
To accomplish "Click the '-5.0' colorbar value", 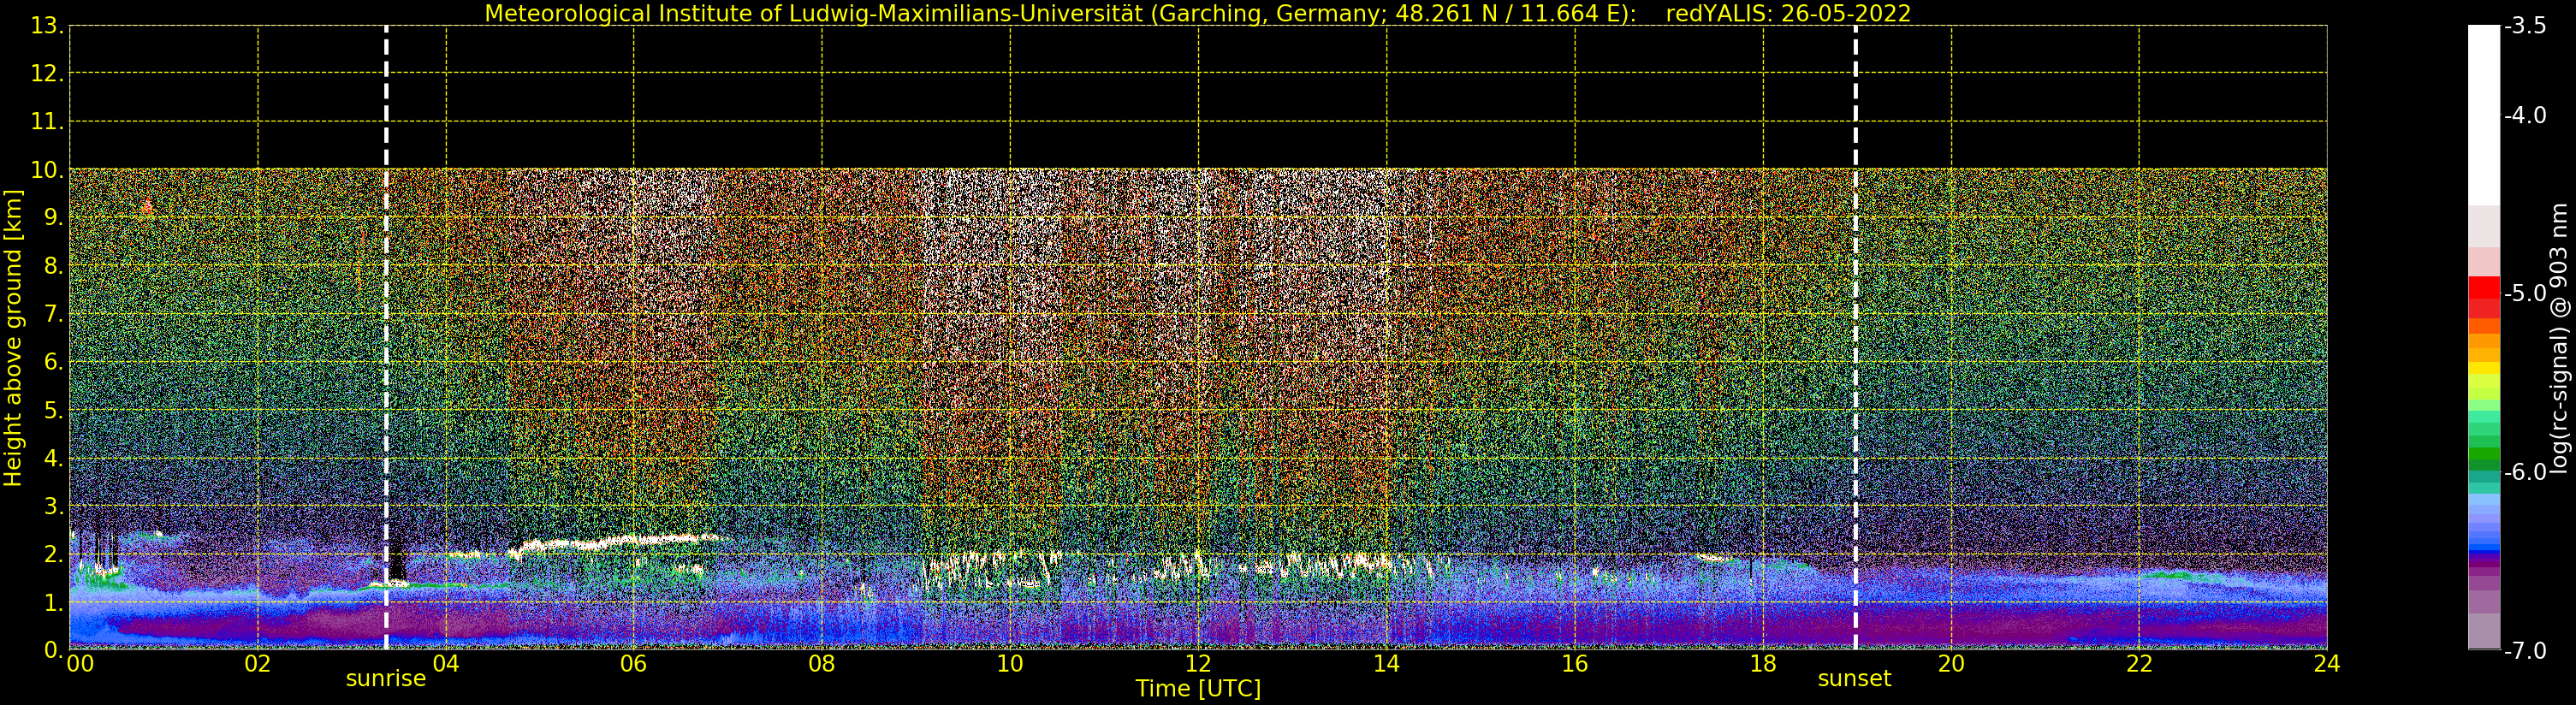I will click(x=2525, y=293).
